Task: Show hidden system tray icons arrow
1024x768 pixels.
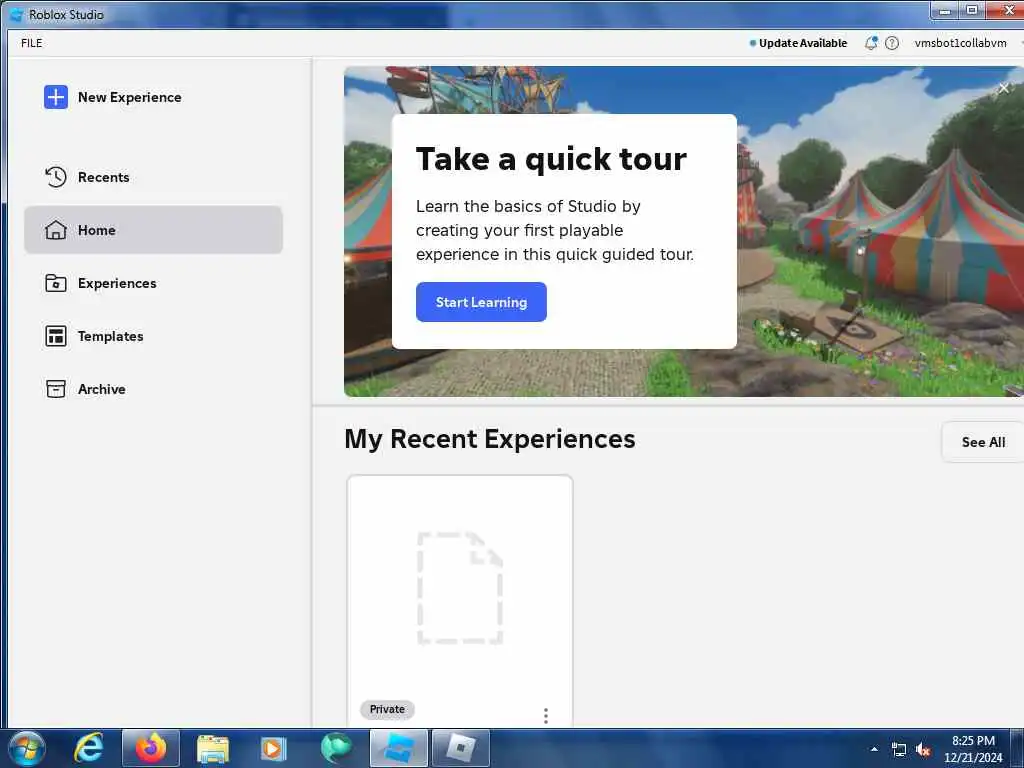Action: point(874,749)
